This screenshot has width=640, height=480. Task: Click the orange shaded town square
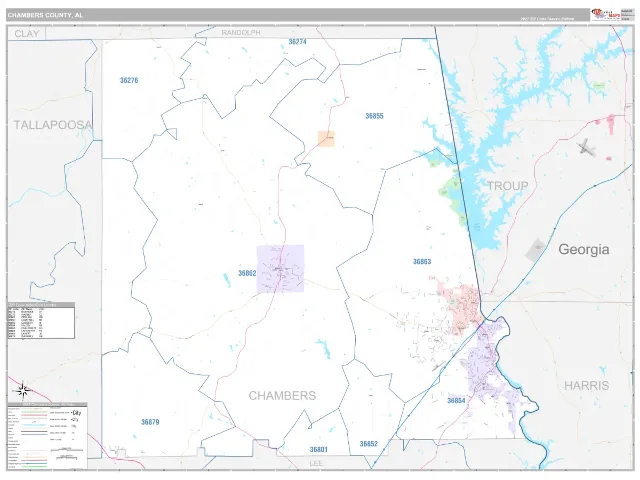click(x=326, y=139)
